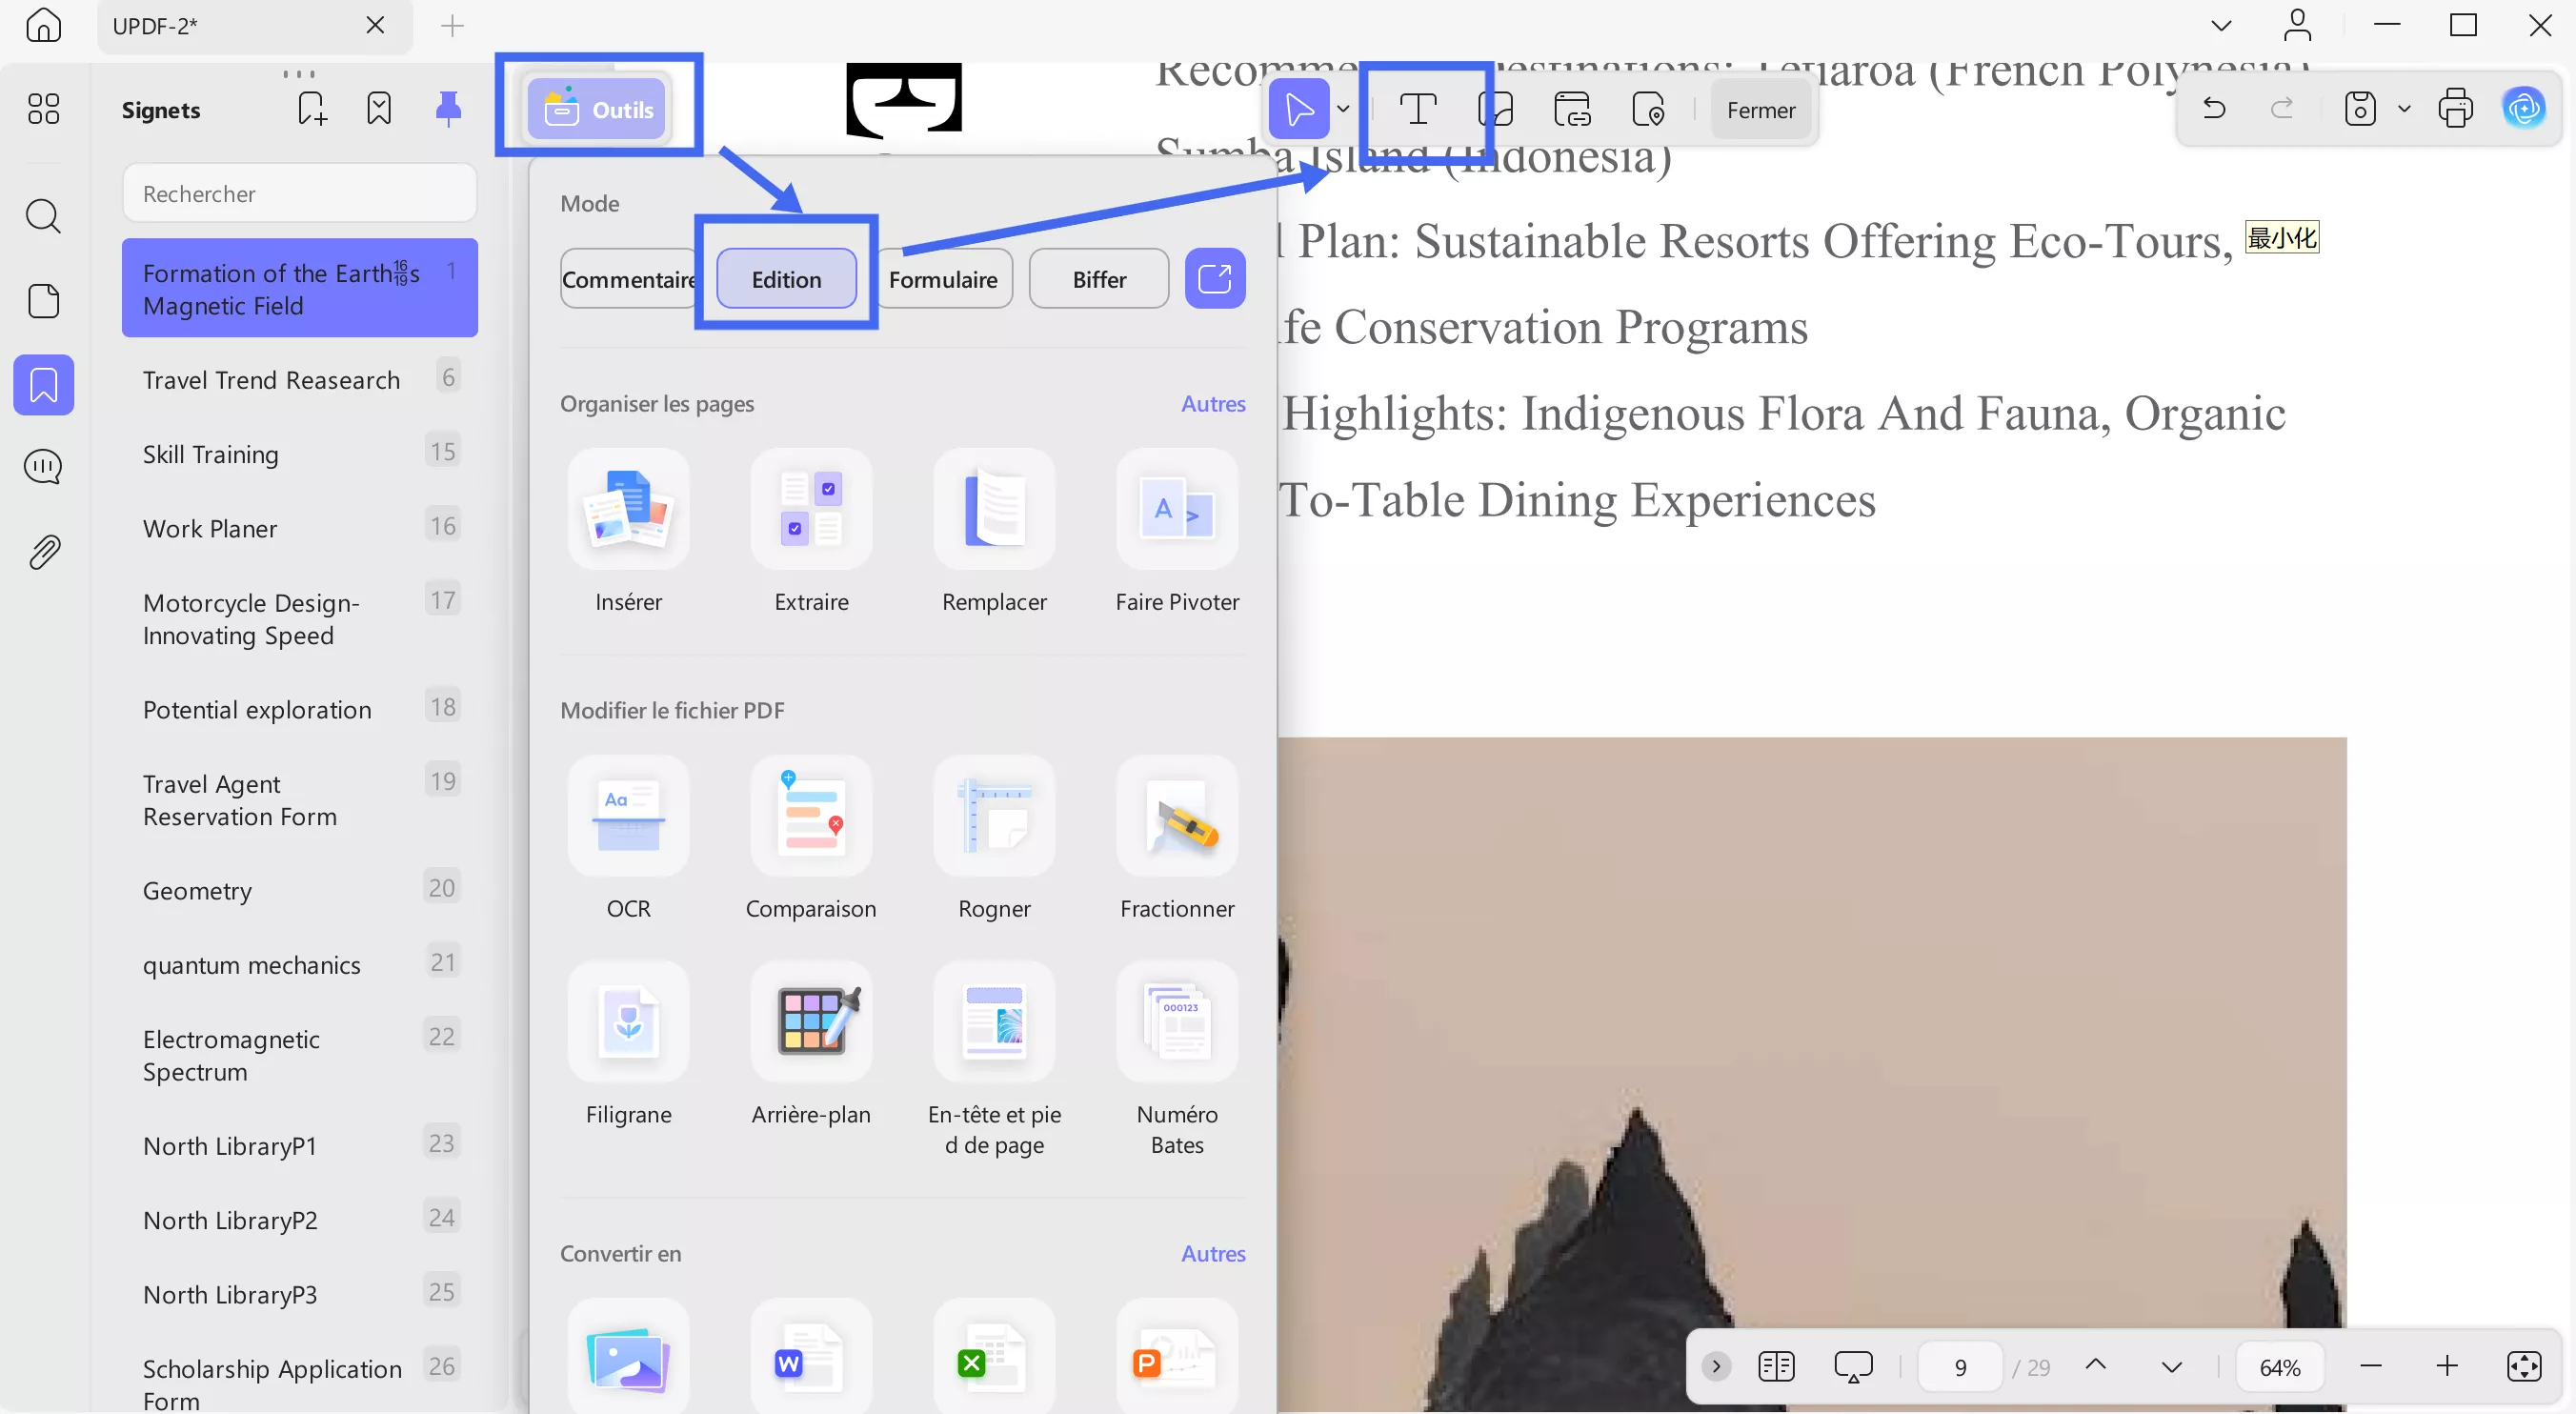Add a new bookmark with the plus icon
This screenshot has width=2576, height=1414.
(x=311, y=108)
